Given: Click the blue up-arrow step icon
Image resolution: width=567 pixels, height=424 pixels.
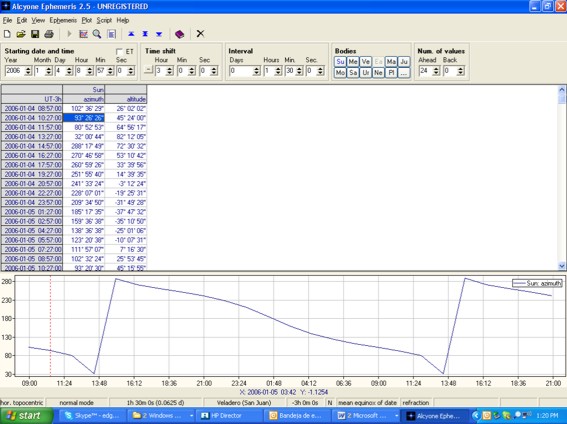Looking at the screenshot, I should pos(131,34).
